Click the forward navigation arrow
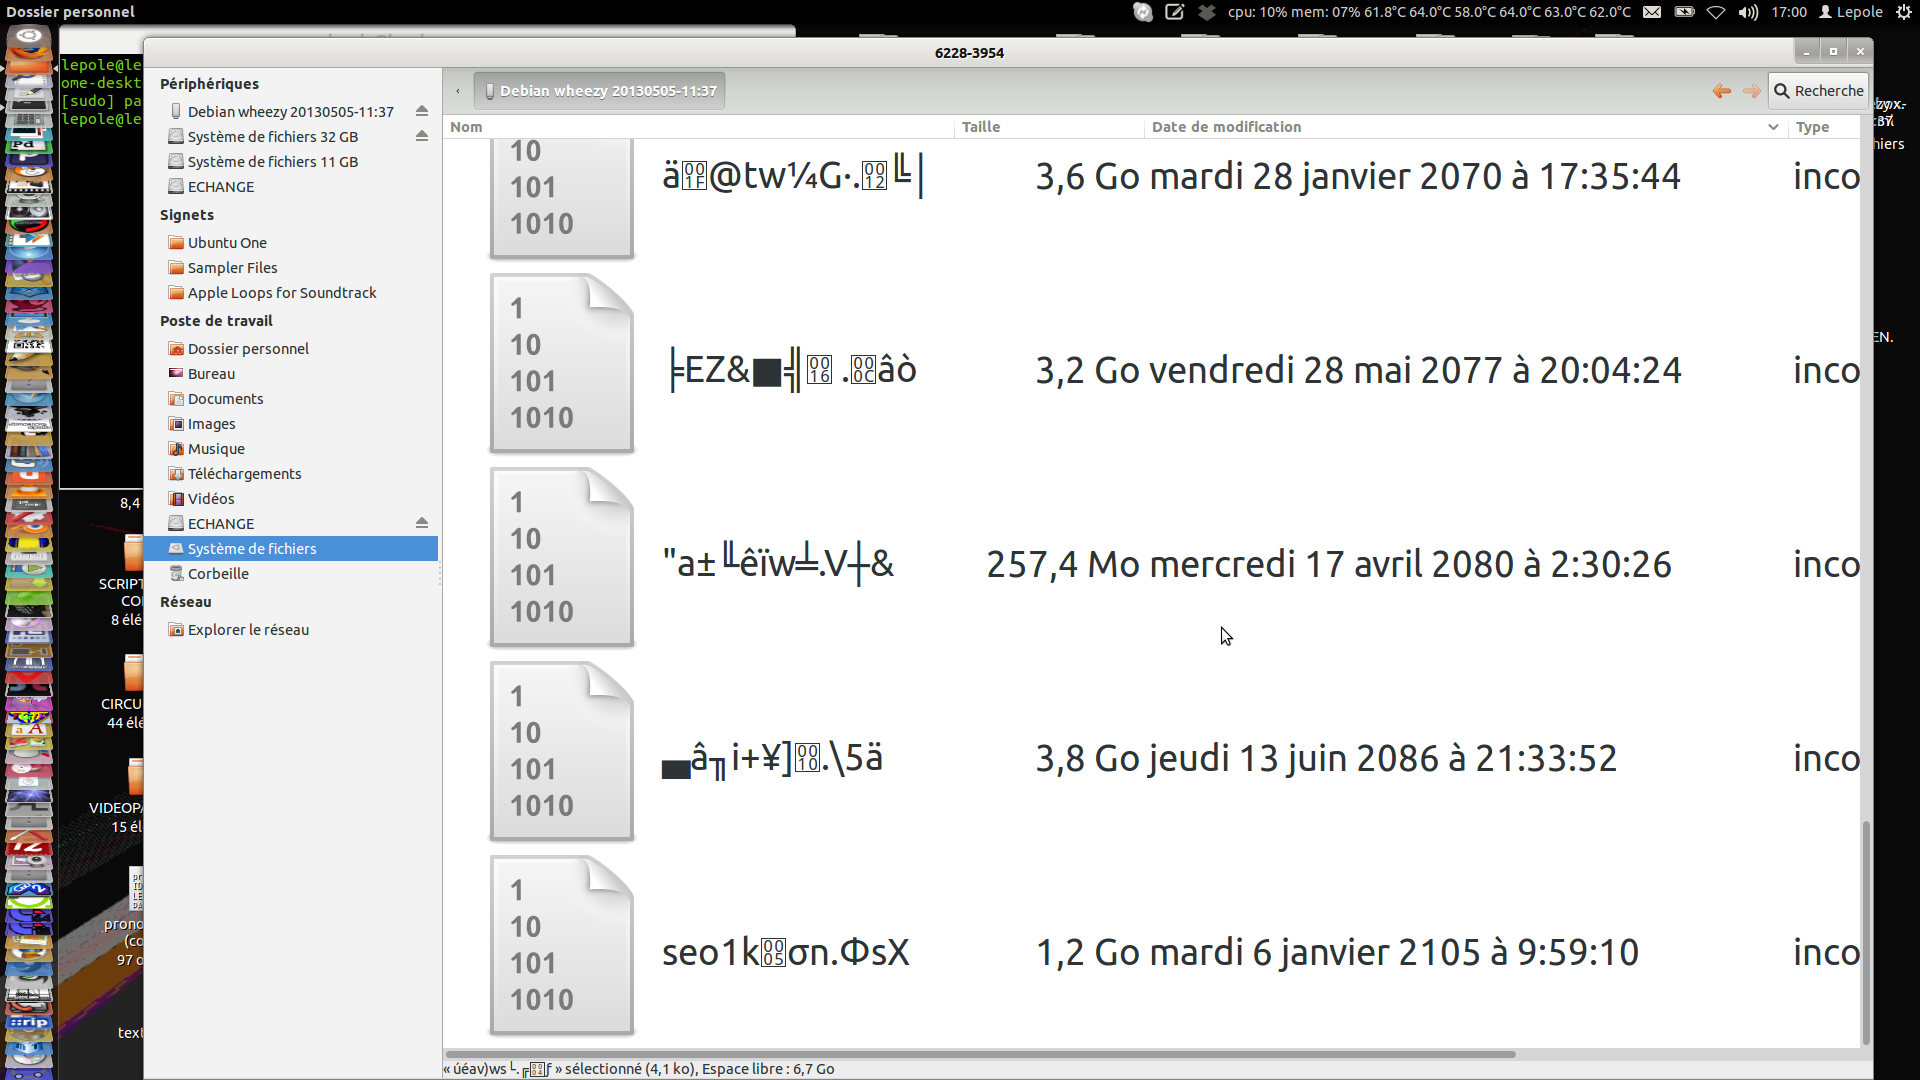This screenshot has width=1920, height=1080. pyautogui.click(x=1751, y=91)
